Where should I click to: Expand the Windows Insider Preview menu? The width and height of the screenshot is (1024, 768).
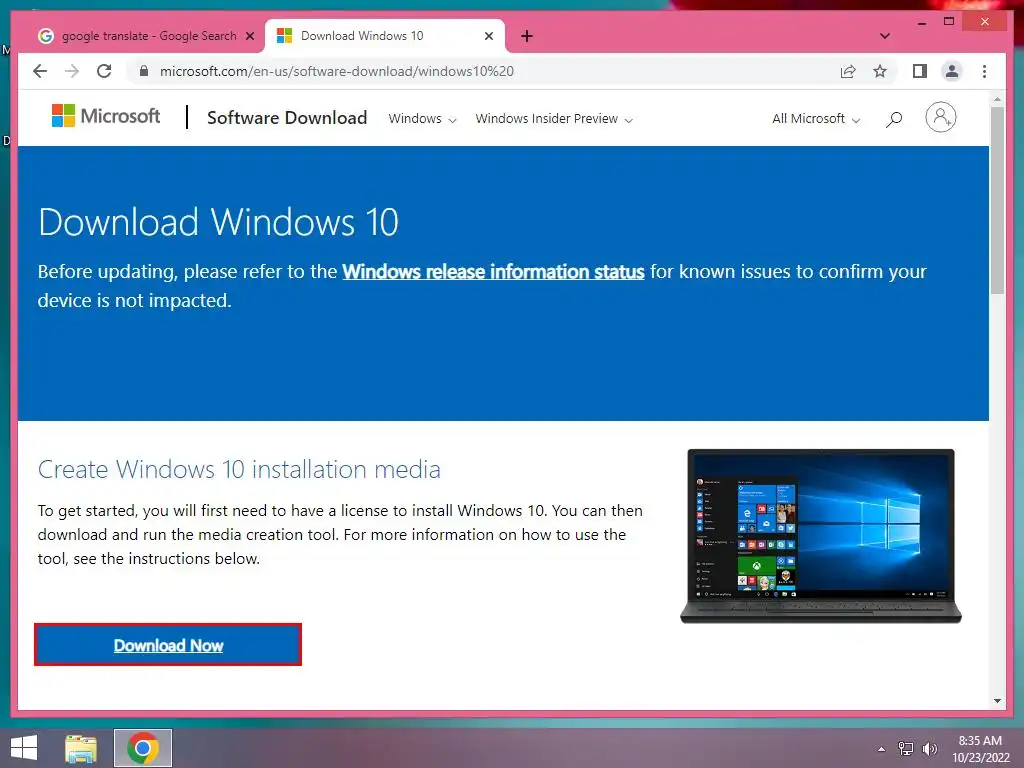pyautogui.click(x=554, y=119)
